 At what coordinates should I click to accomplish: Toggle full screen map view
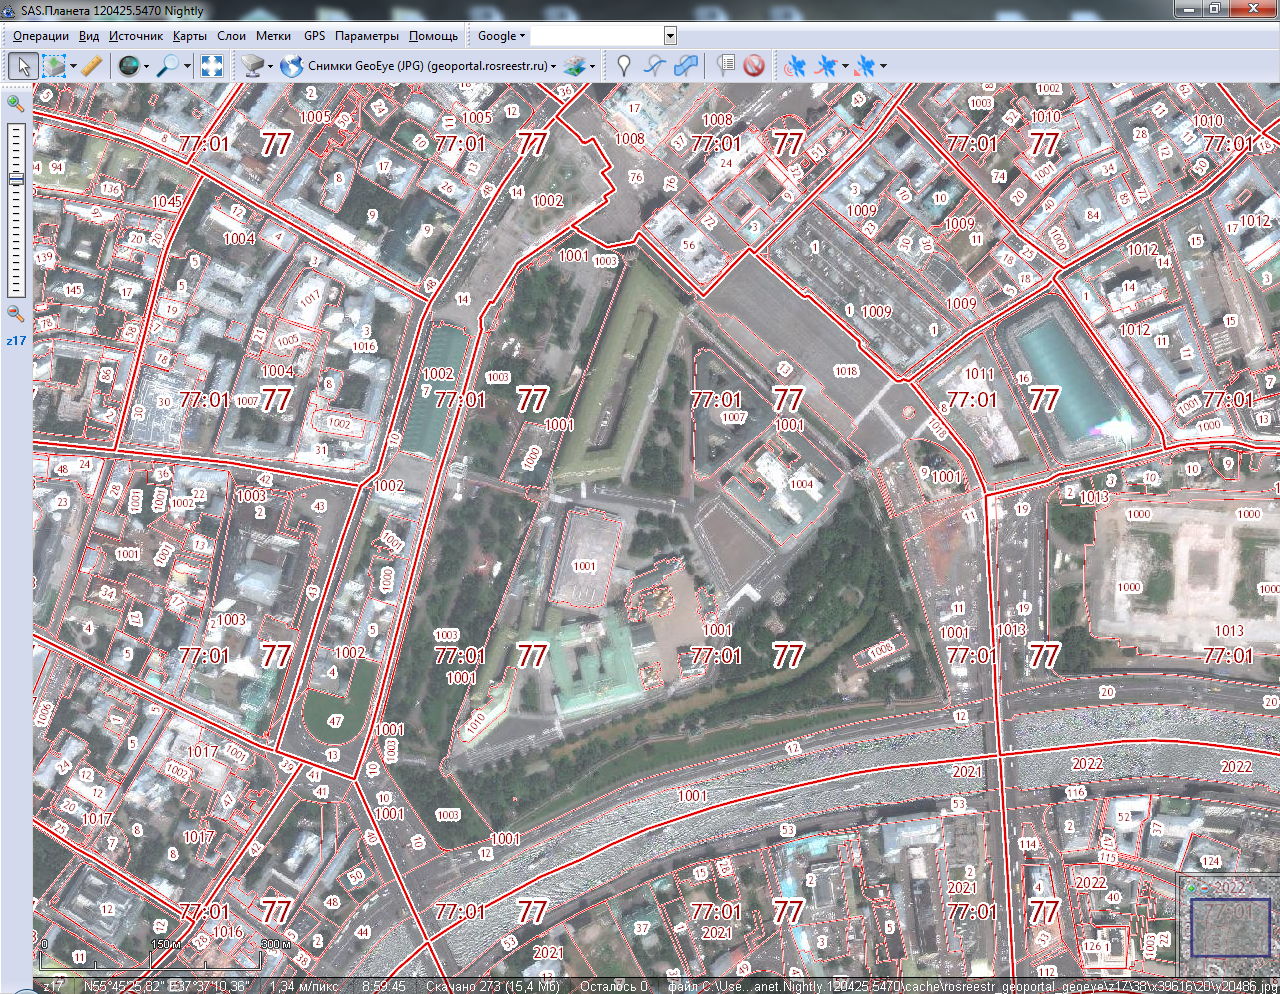click(x=211, y=66)
